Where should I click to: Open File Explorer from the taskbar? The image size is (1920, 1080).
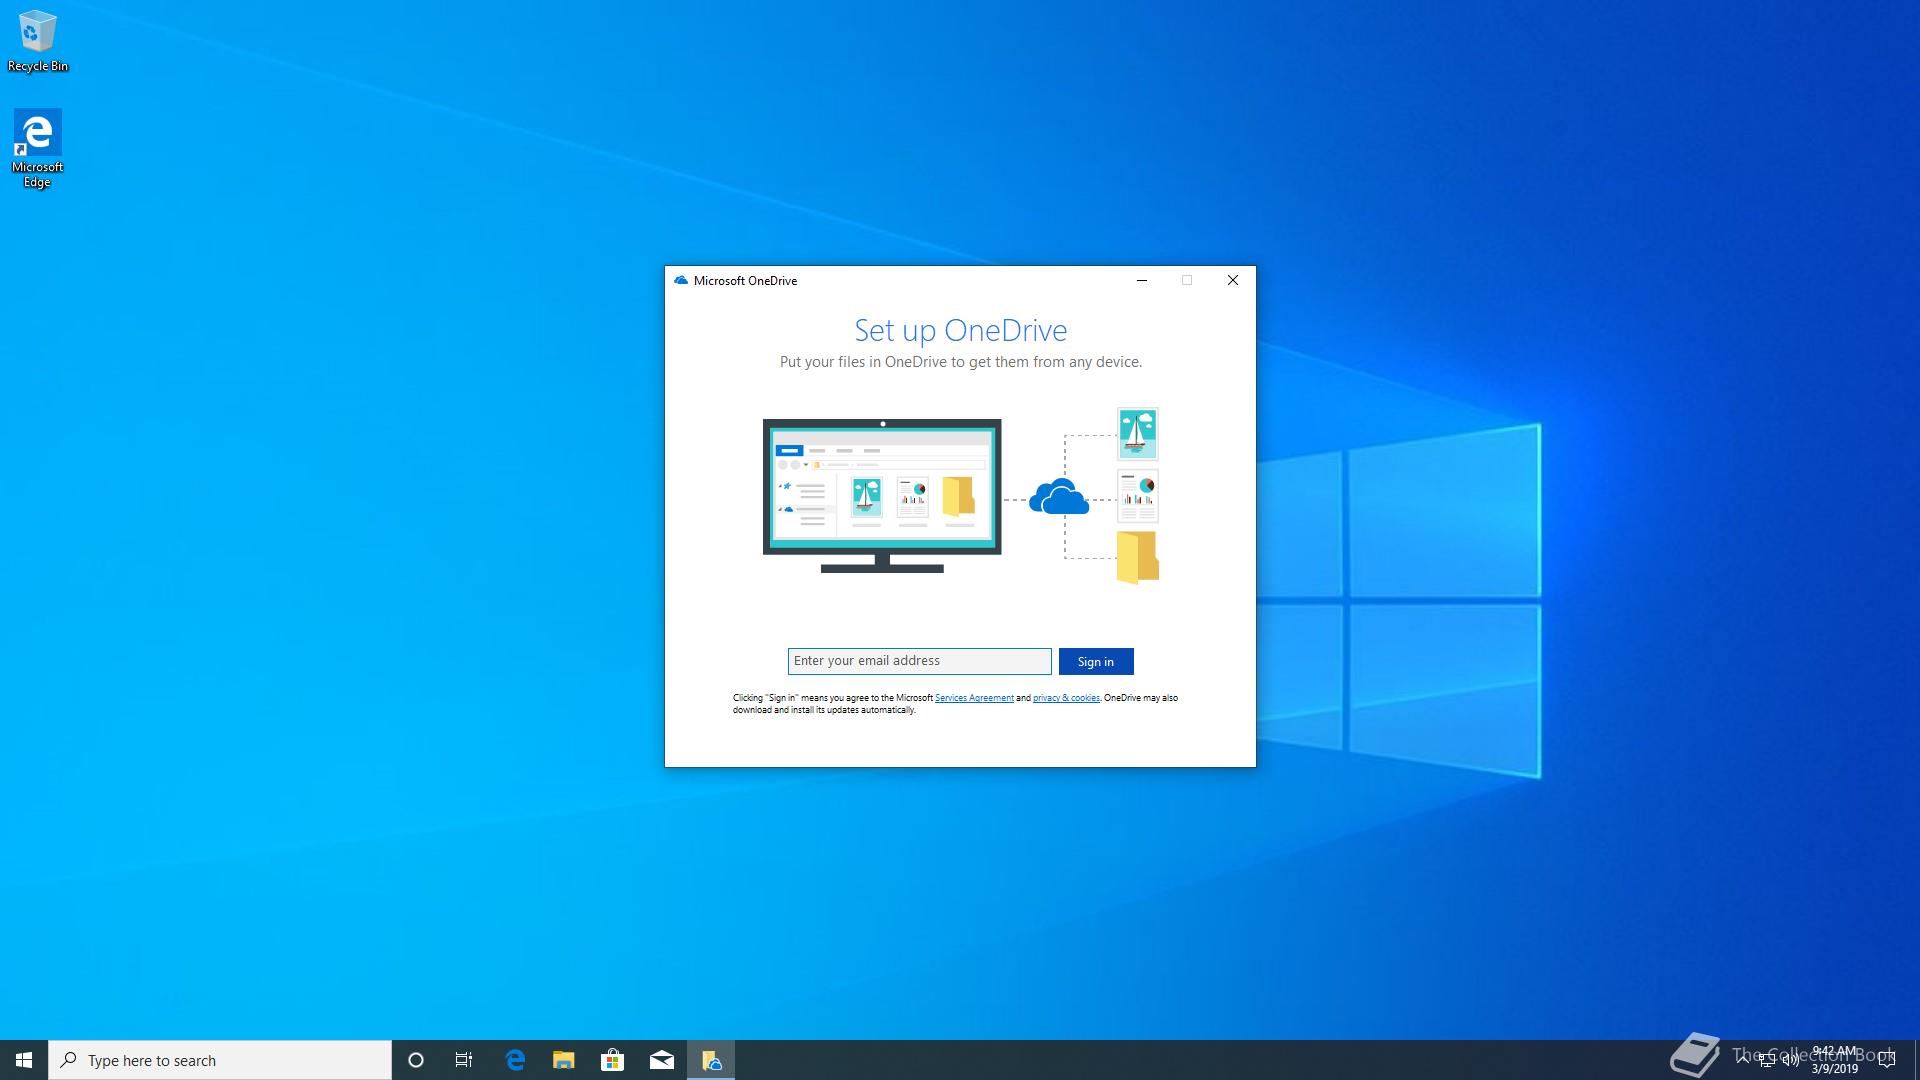tap(564, 1060)
